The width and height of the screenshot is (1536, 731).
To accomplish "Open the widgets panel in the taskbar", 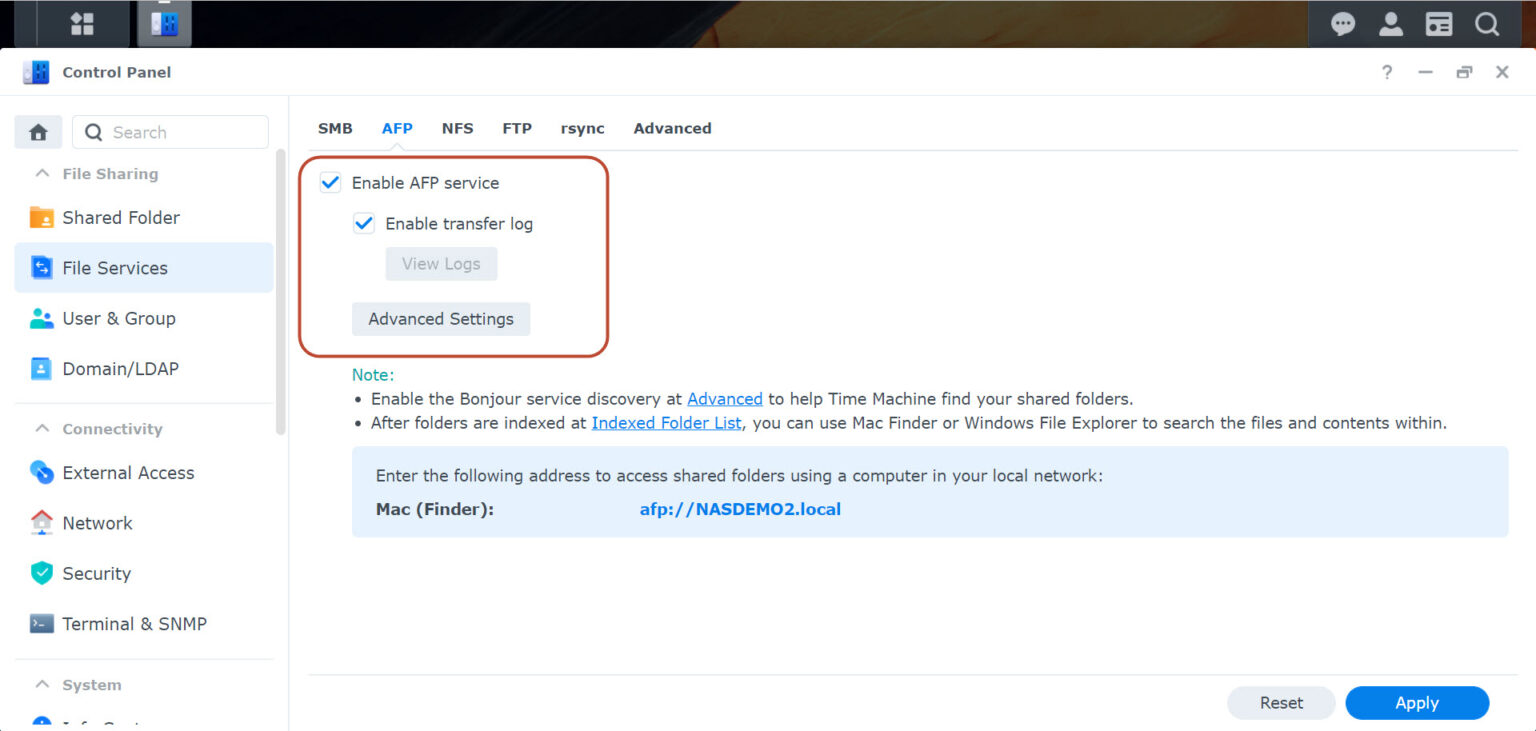I will [80, 23].
